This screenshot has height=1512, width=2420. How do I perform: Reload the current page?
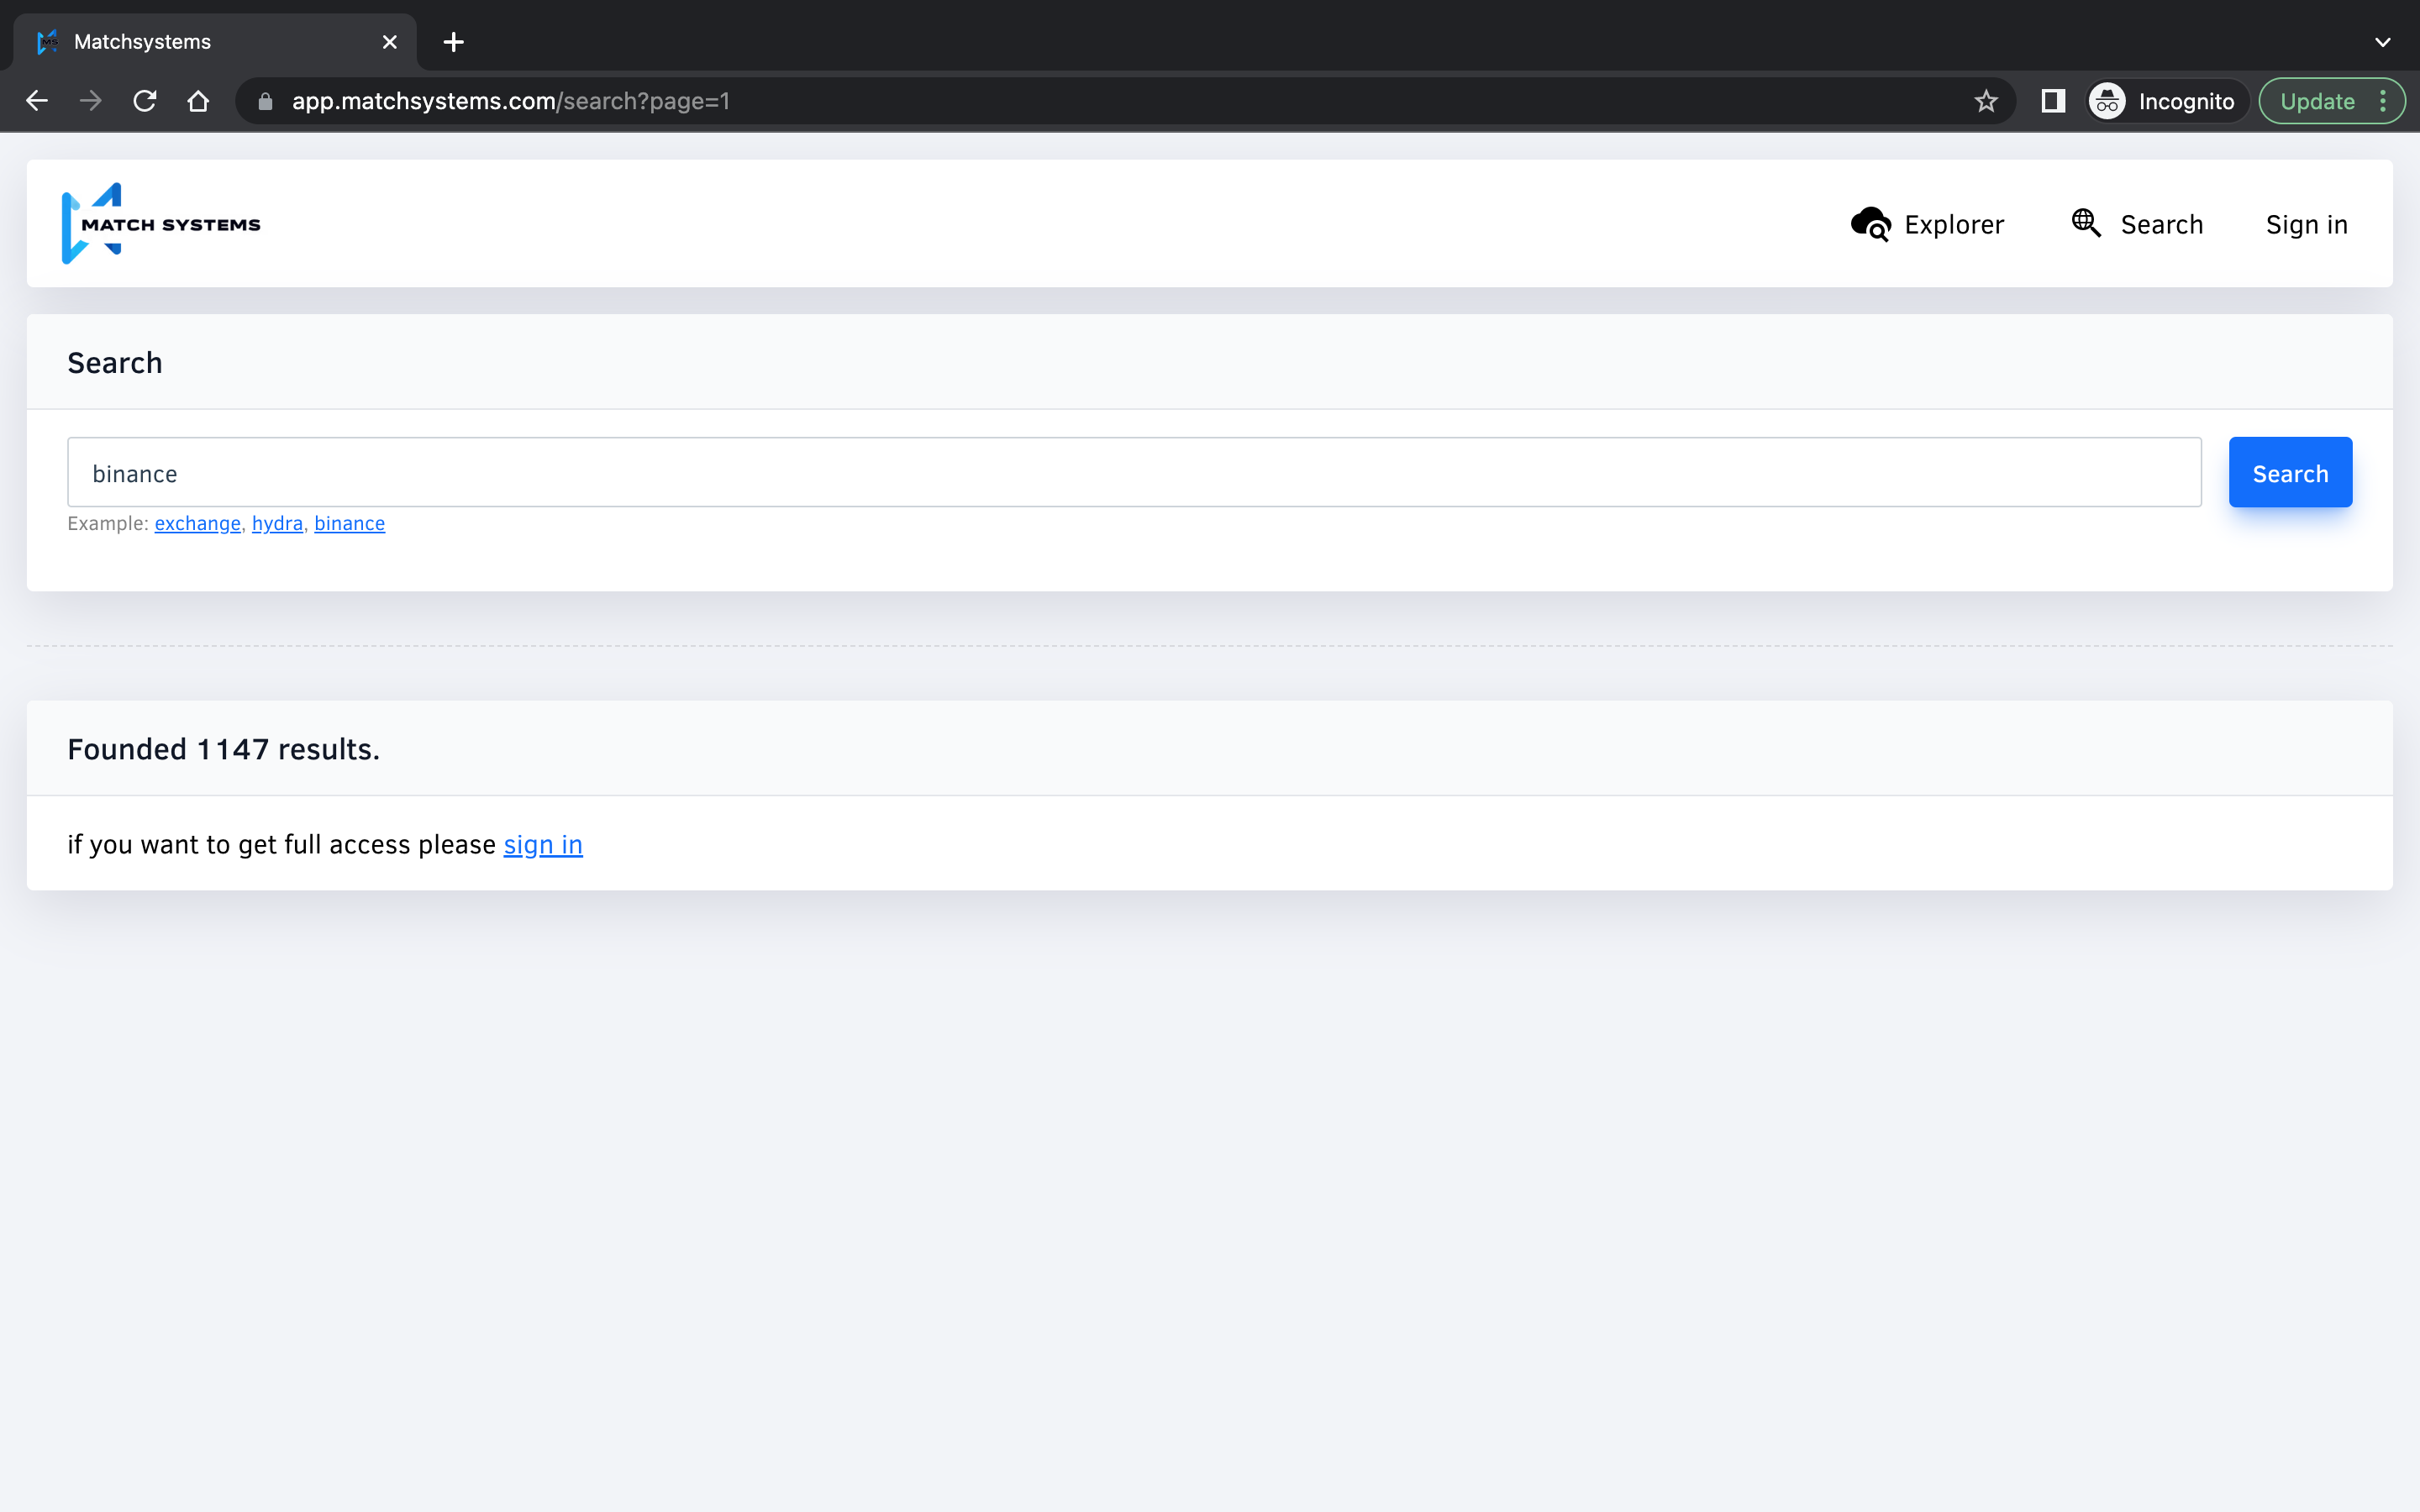pos(145,101)
